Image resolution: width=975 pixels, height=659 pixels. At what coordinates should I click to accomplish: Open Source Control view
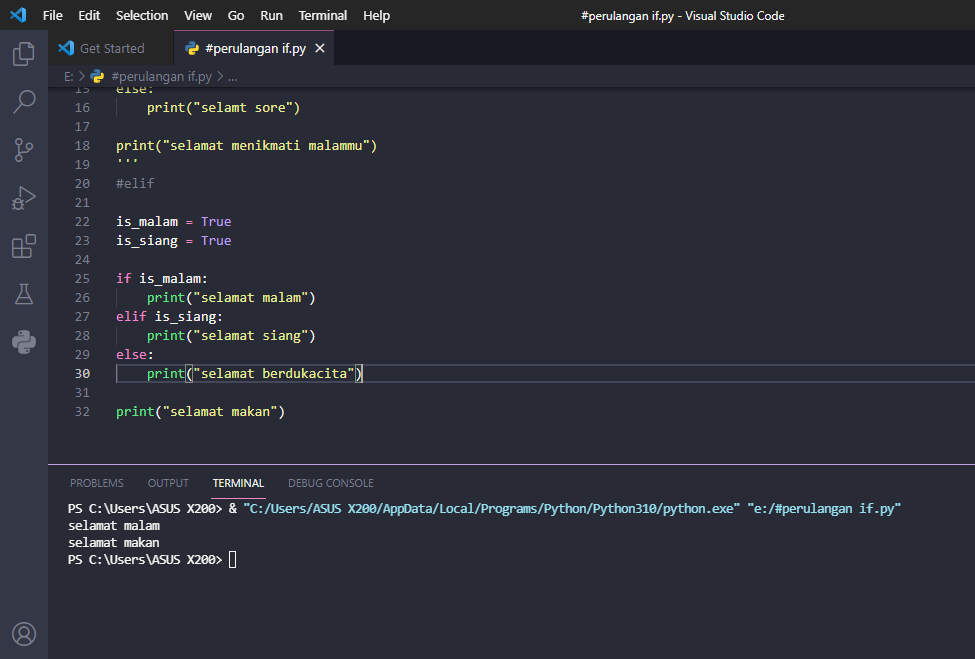(x=24, y=150)
